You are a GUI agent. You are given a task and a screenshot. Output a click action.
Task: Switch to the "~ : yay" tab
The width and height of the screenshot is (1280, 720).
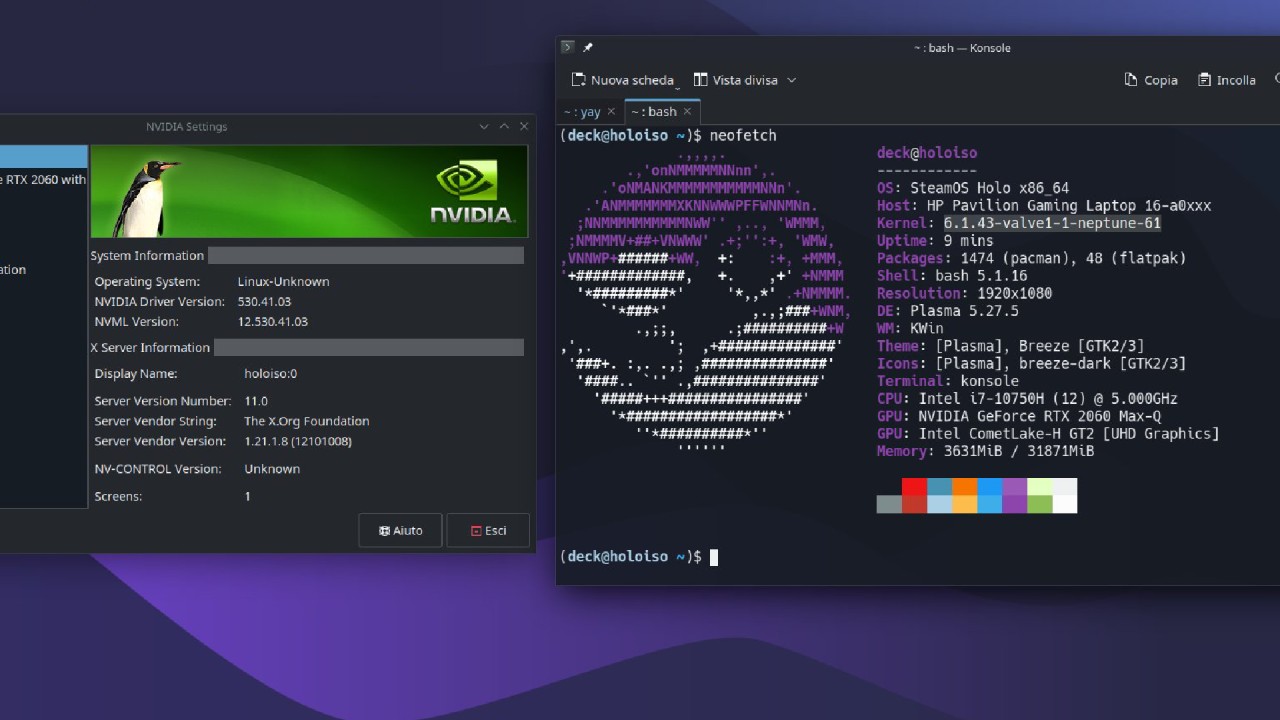coord(582,112)
